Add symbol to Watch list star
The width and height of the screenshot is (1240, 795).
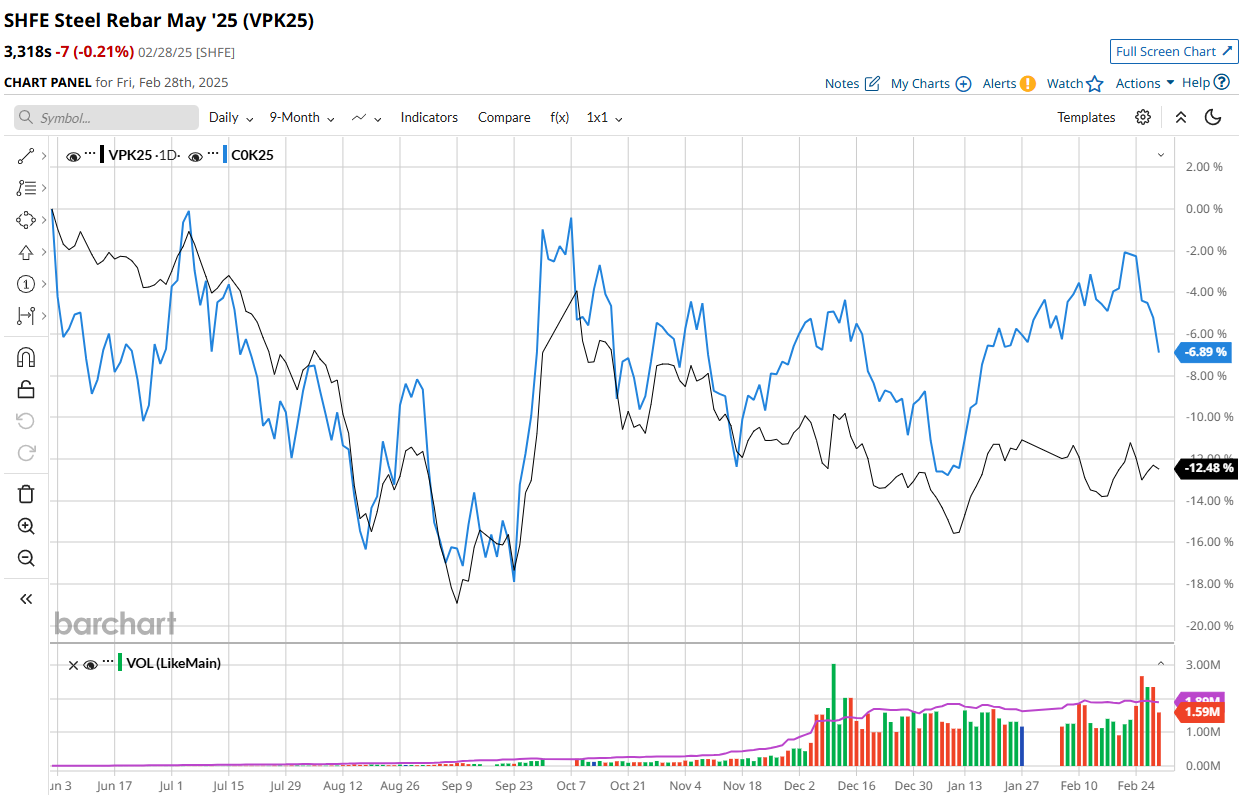click(x=1075, y=84)
